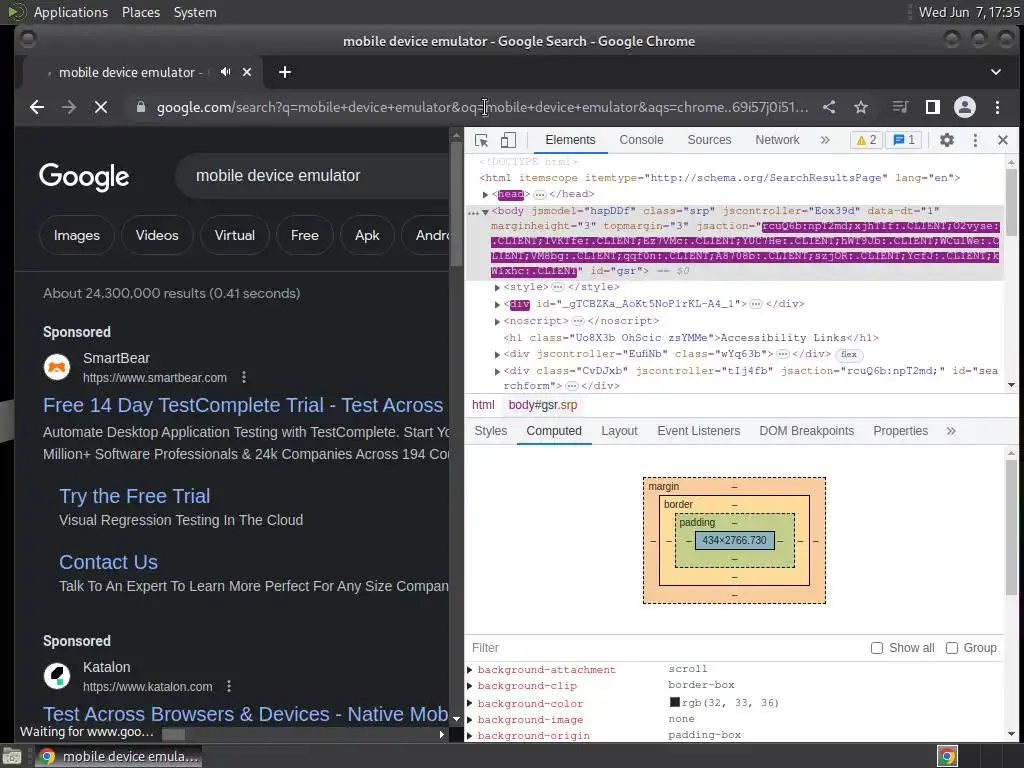Open the Applications menu
This screenshot has height=768, width=1024.
pyautogui.click(x=71, y=12)
